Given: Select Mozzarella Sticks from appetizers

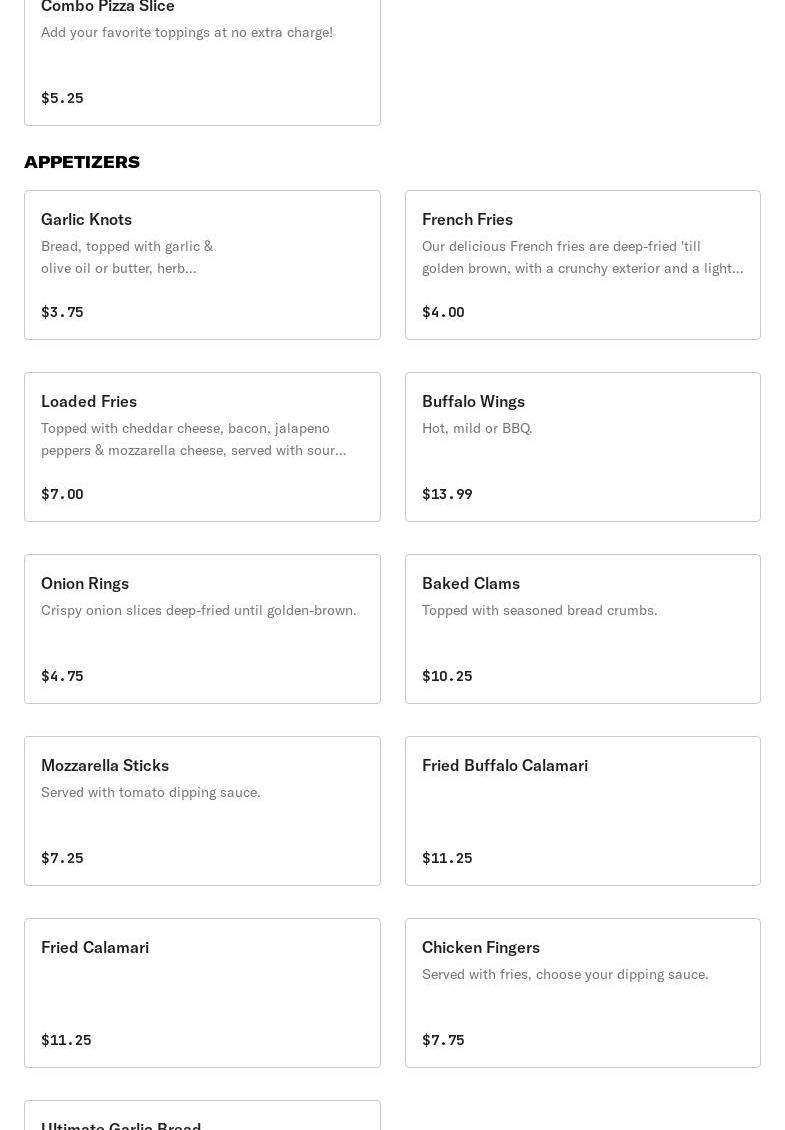Looking at the screenshot, I should click(202, 810).
